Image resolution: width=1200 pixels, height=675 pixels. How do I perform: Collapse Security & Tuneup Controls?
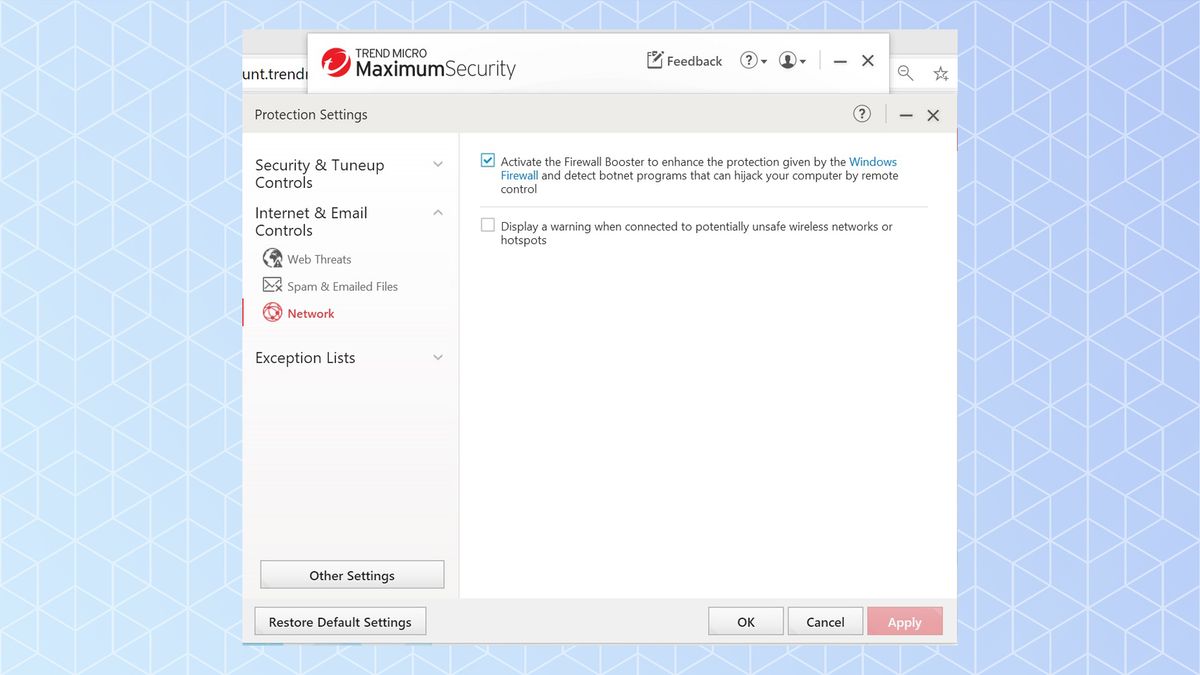click(x=437, y=163)
